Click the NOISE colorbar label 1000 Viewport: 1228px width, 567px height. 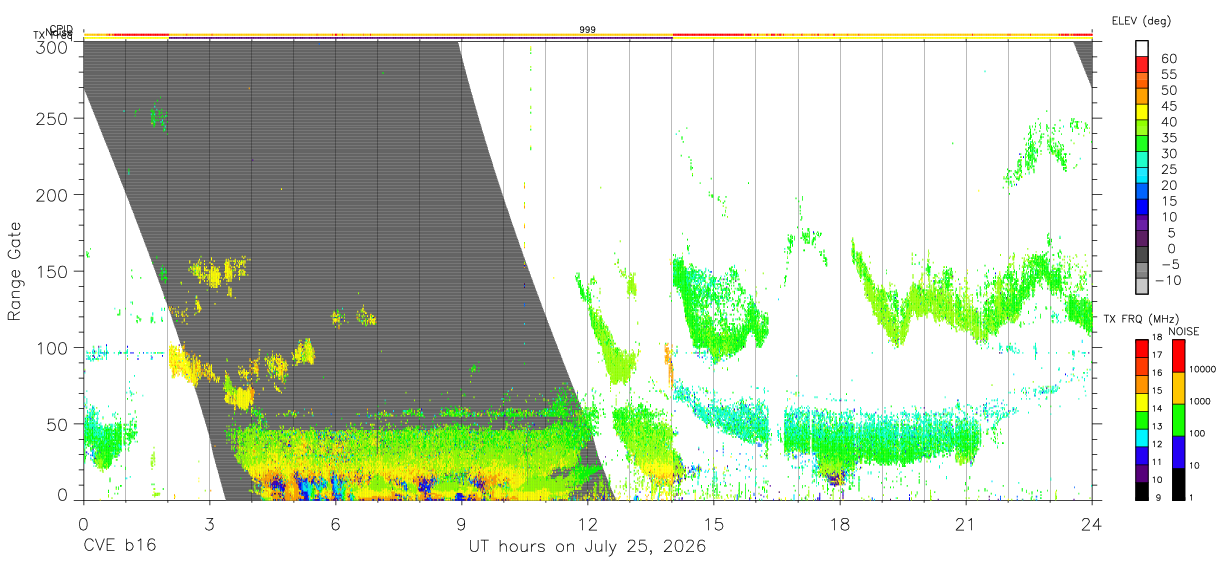1202,401
